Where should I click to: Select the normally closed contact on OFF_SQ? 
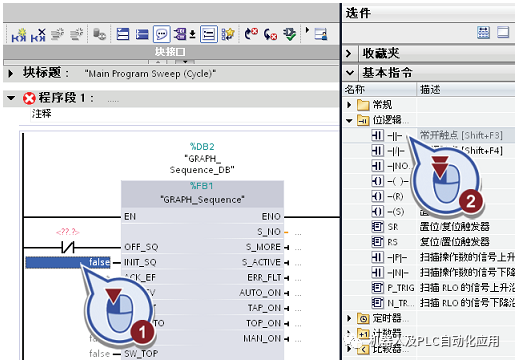point(68,247)
